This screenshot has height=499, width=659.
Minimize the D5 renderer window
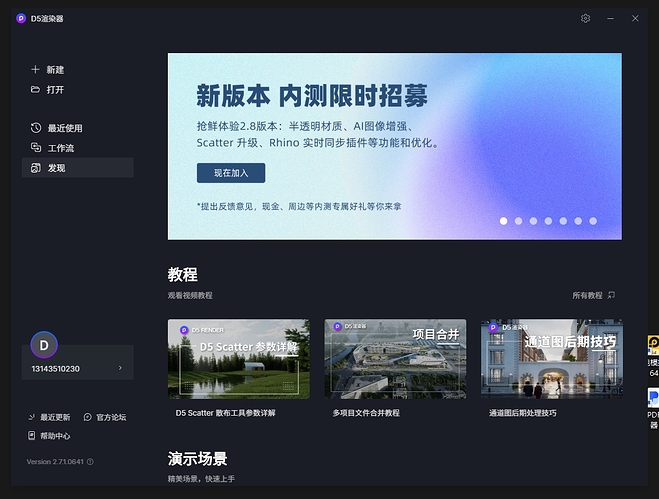point(610,18)
